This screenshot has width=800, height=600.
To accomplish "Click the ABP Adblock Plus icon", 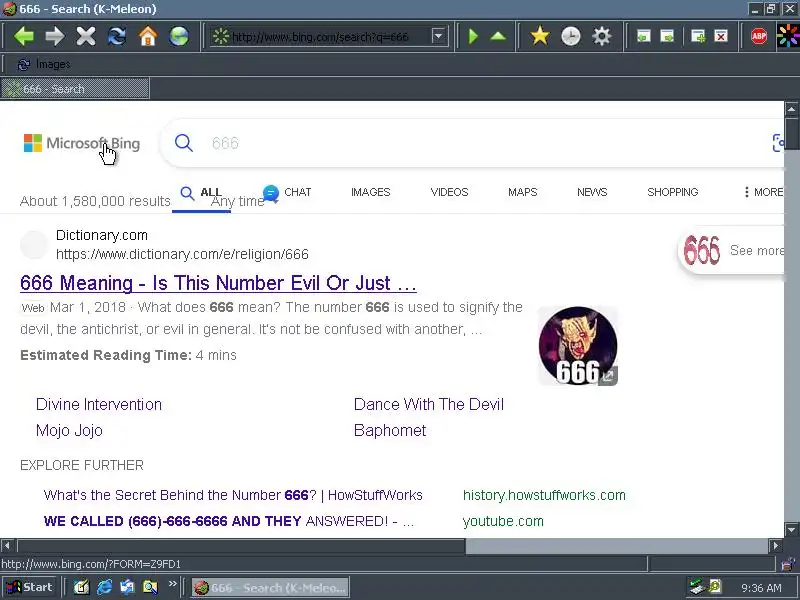I will 759,36.
